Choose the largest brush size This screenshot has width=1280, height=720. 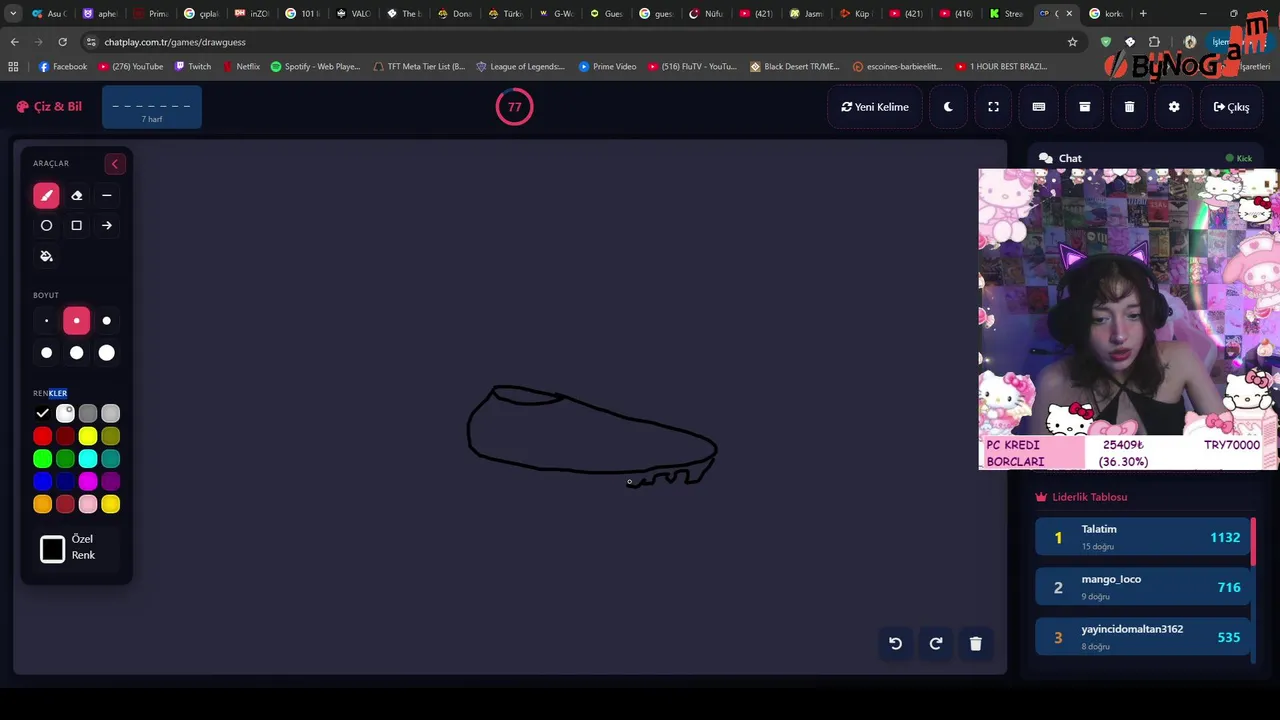(107, 353)
